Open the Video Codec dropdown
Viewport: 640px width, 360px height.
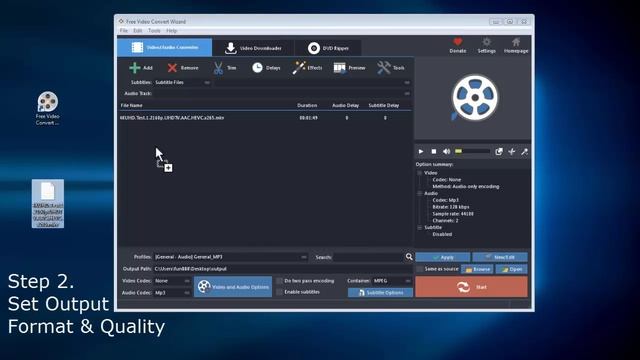[172, 281]
